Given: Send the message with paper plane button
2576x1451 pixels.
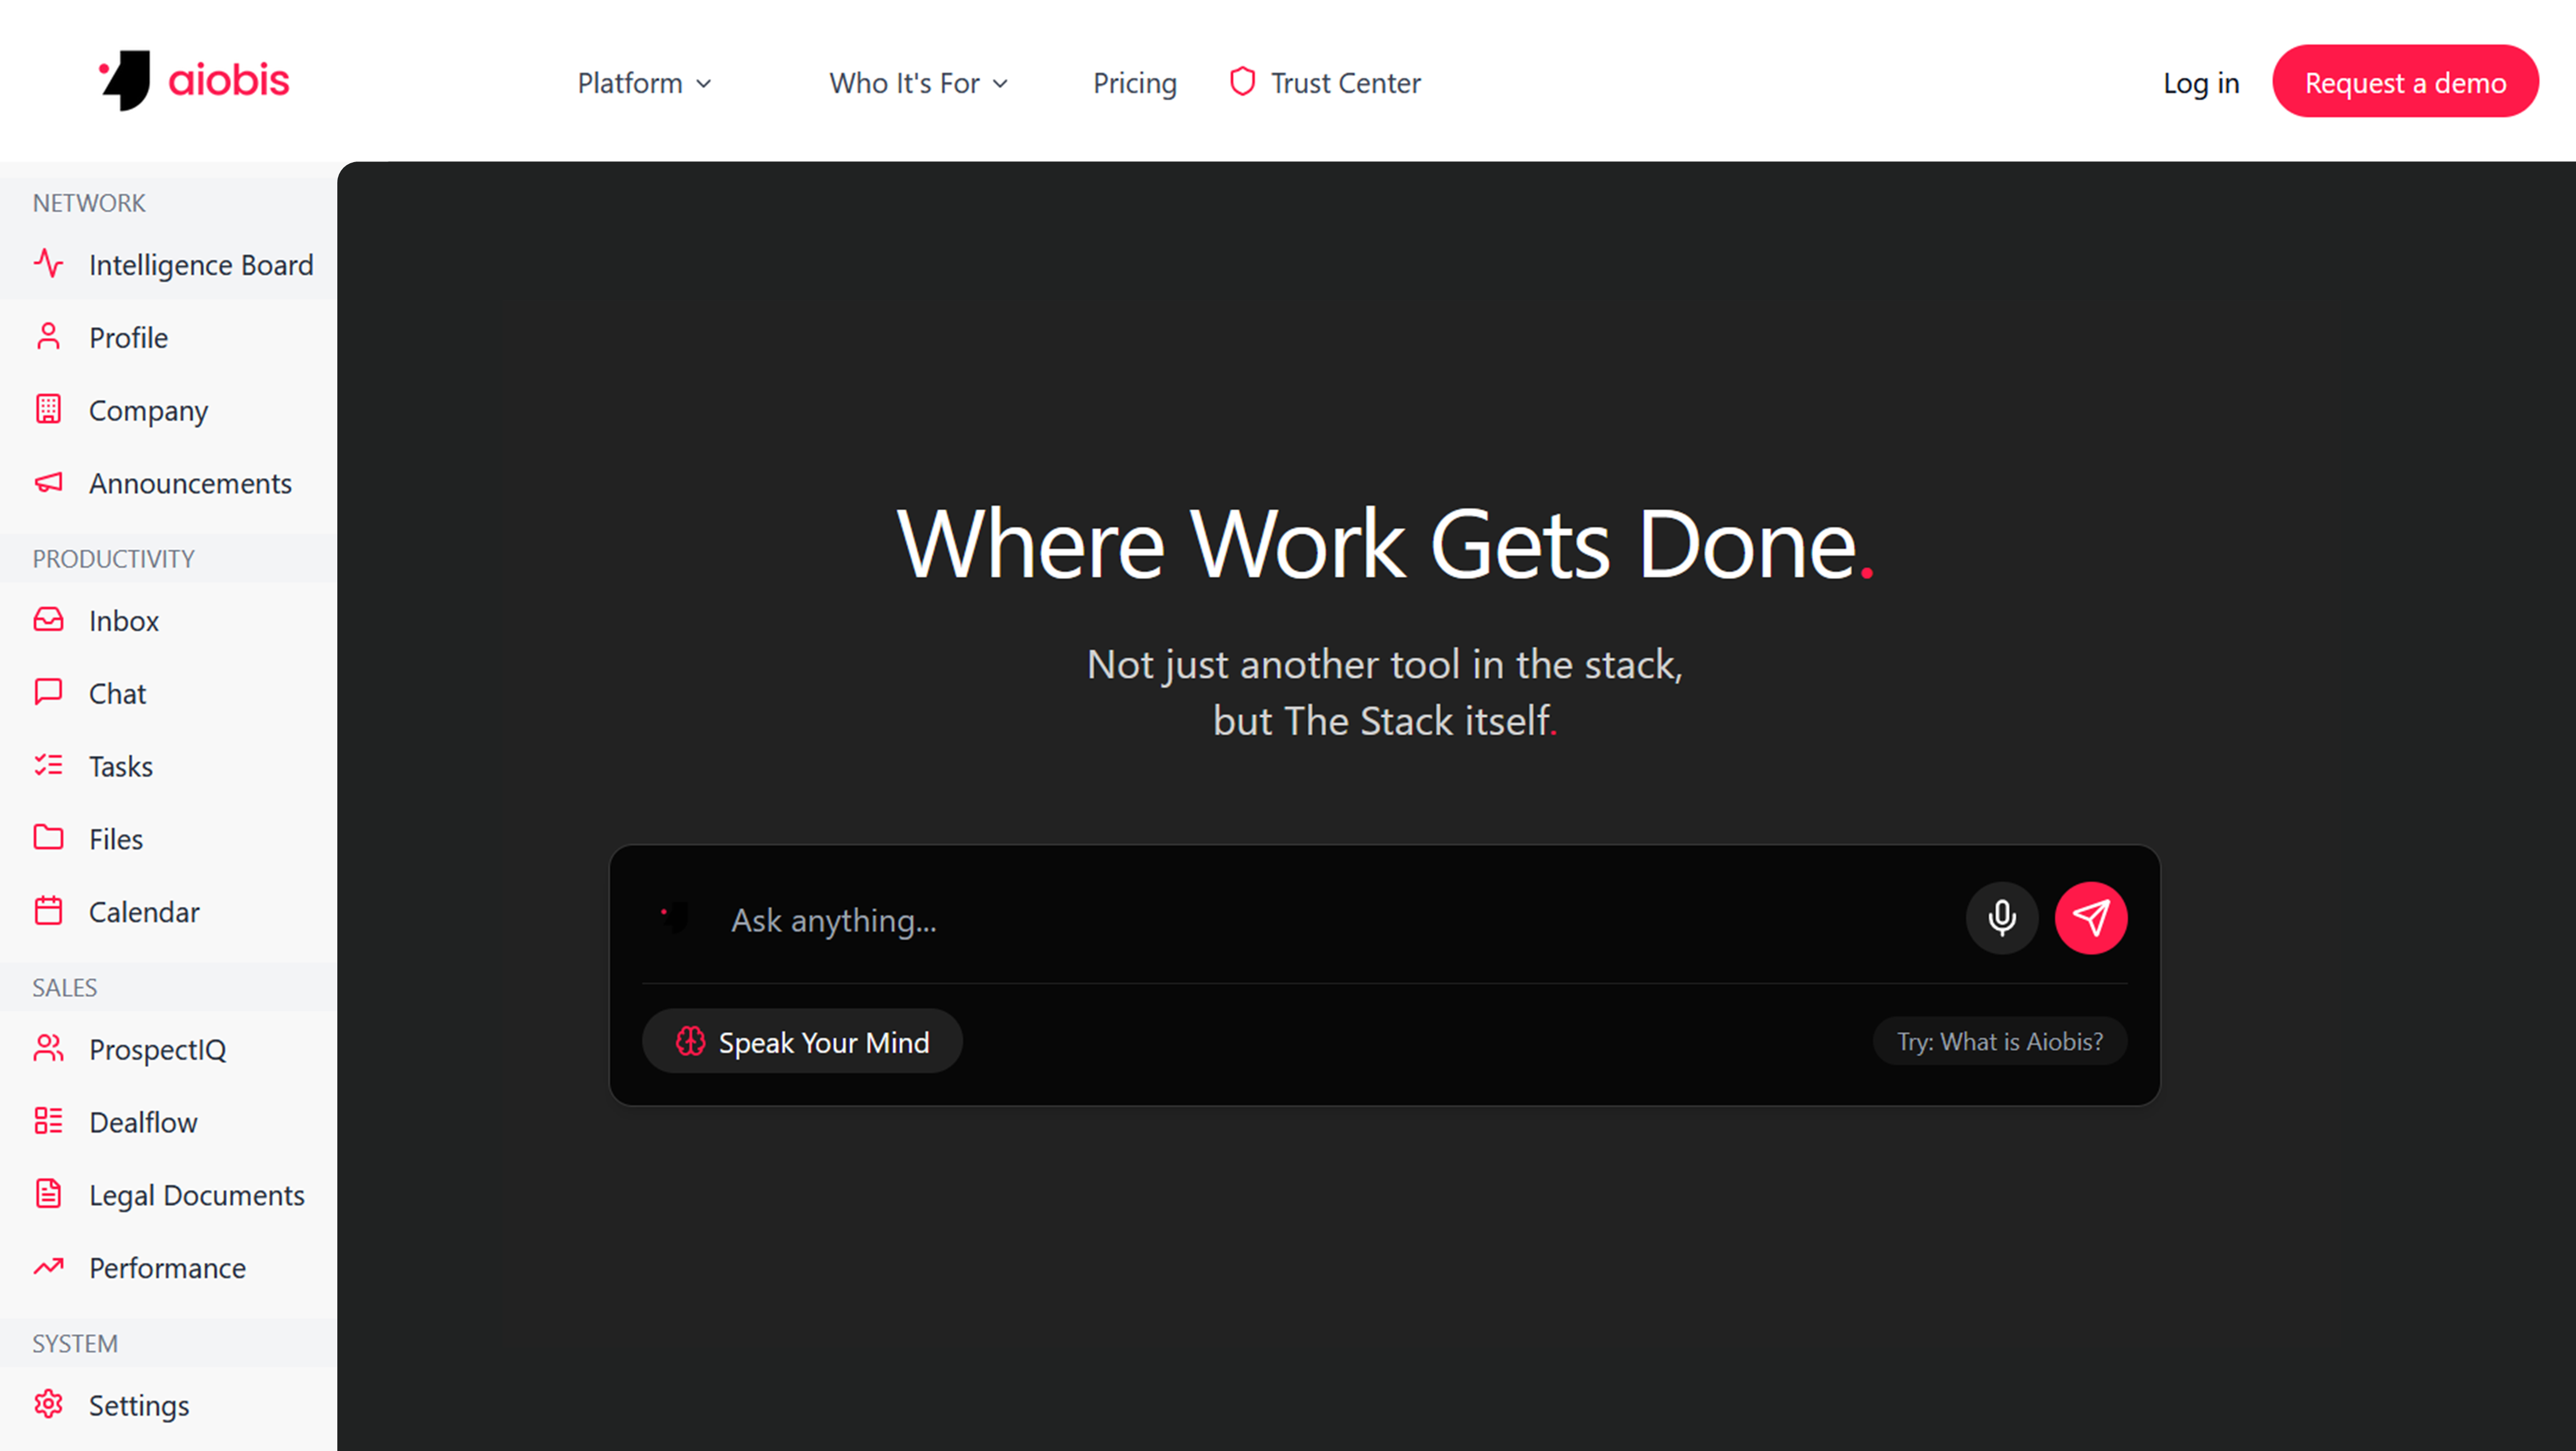Looking at the screenshot, I should tap(2091, 918).
